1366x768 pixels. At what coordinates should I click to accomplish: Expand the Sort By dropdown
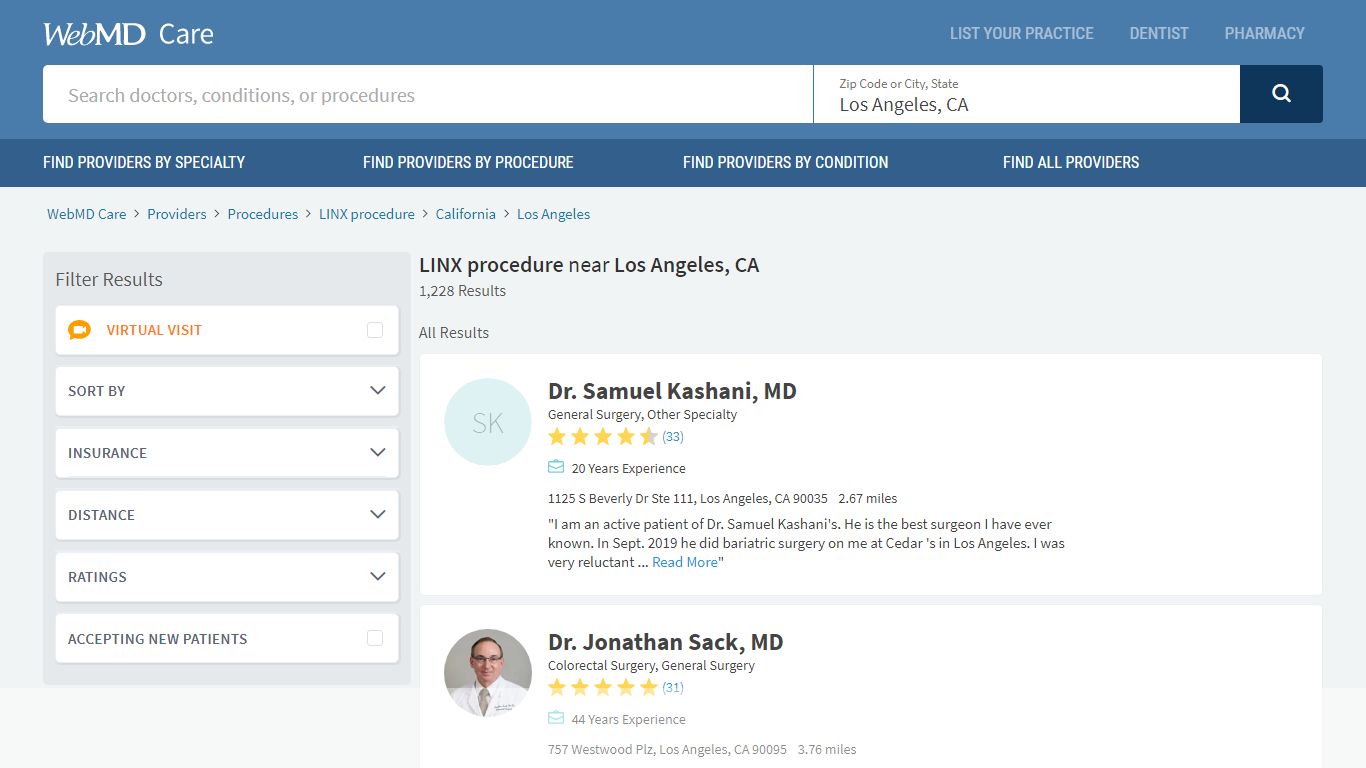pyautogui.click(x=227, y=391)
